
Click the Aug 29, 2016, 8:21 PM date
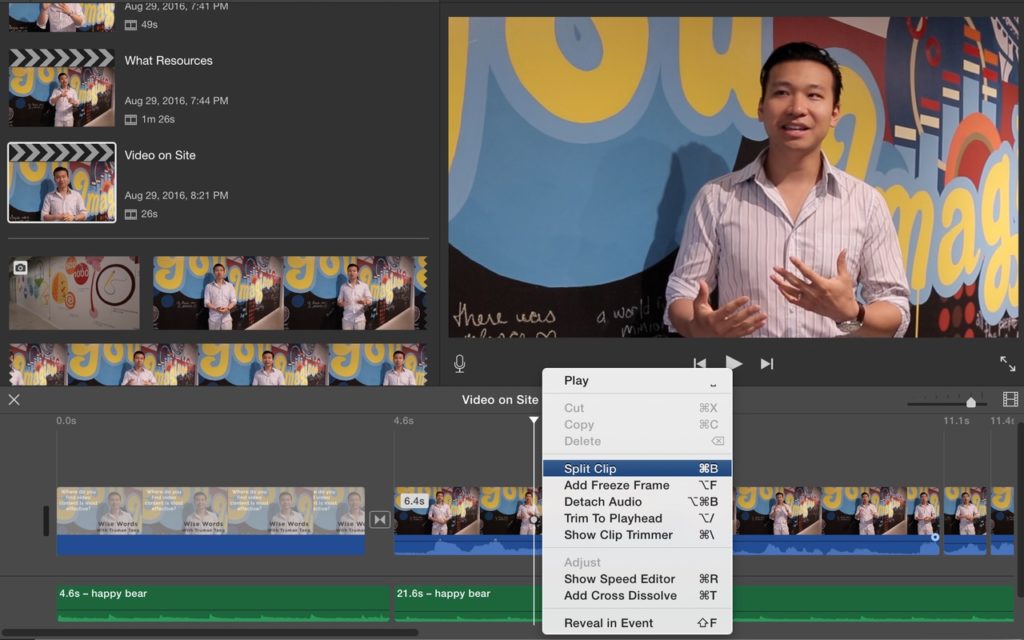[x=176, y=195]
